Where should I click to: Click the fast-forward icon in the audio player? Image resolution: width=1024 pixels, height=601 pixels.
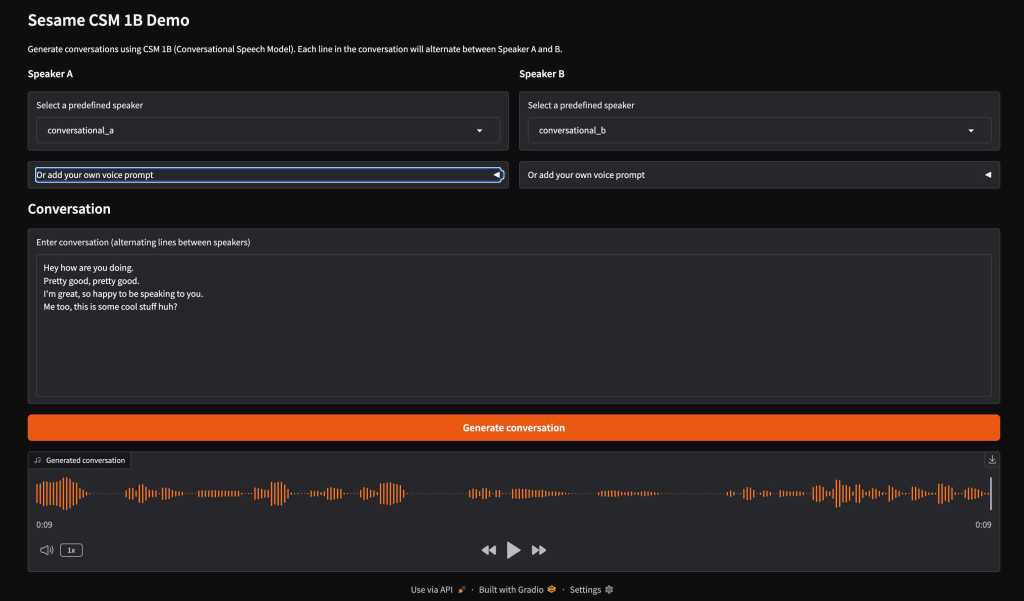(539, 549)
